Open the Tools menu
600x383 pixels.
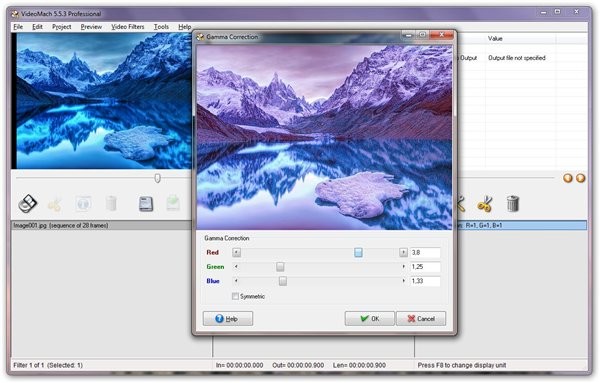point(161,27)
